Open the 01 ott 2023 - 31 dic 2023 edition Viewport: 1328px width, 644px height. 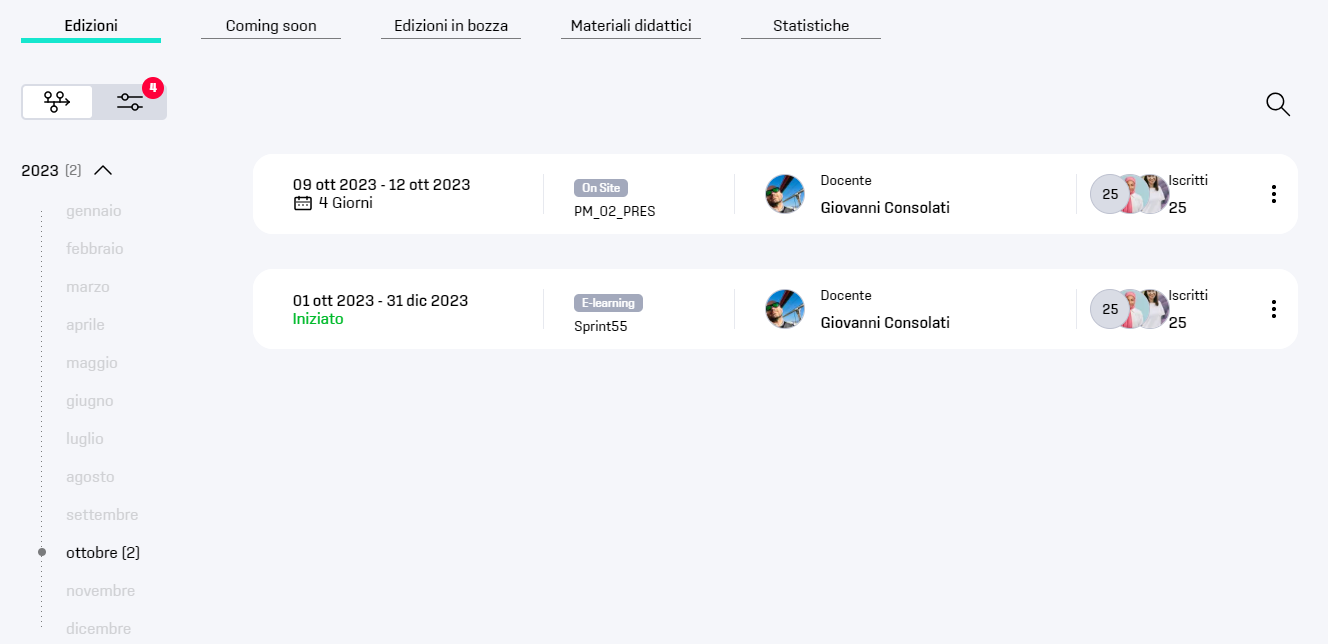pos(775,309)
